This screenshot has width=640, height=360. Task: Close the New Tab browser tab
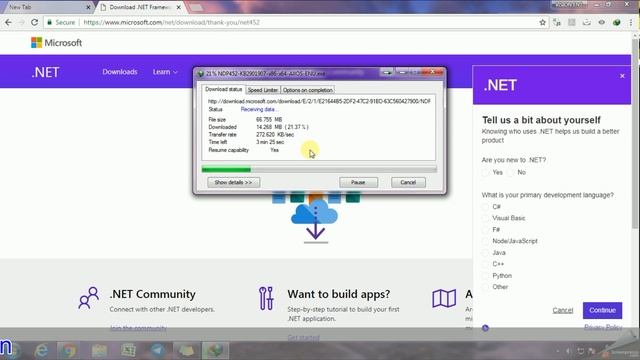pyautogui.click(x=88, y=7)
